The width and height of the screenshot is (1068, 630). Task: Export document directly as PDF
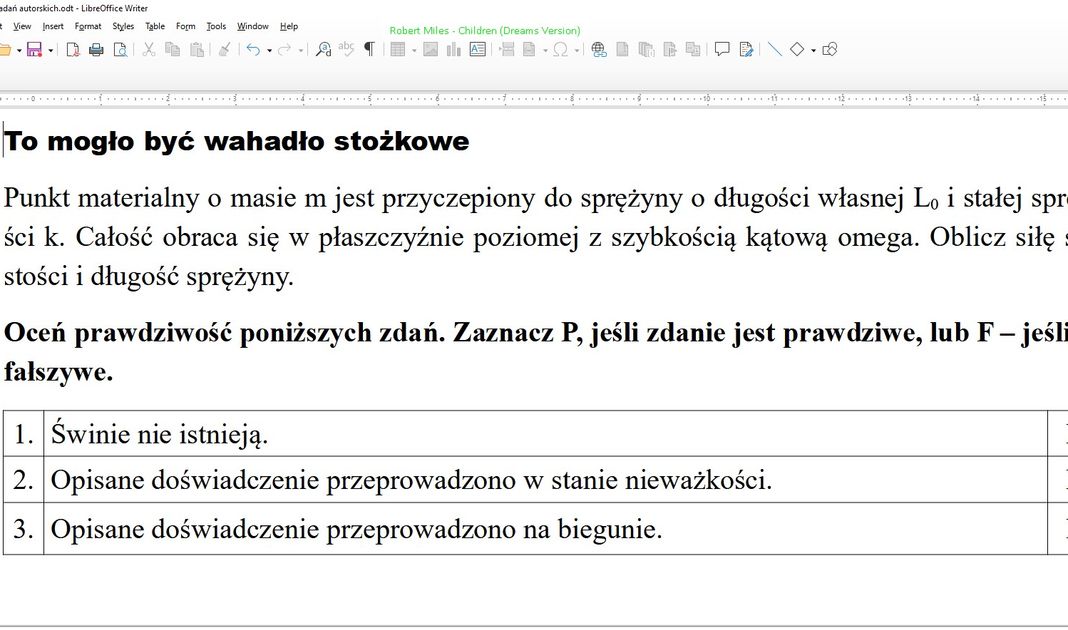(73, 49)
